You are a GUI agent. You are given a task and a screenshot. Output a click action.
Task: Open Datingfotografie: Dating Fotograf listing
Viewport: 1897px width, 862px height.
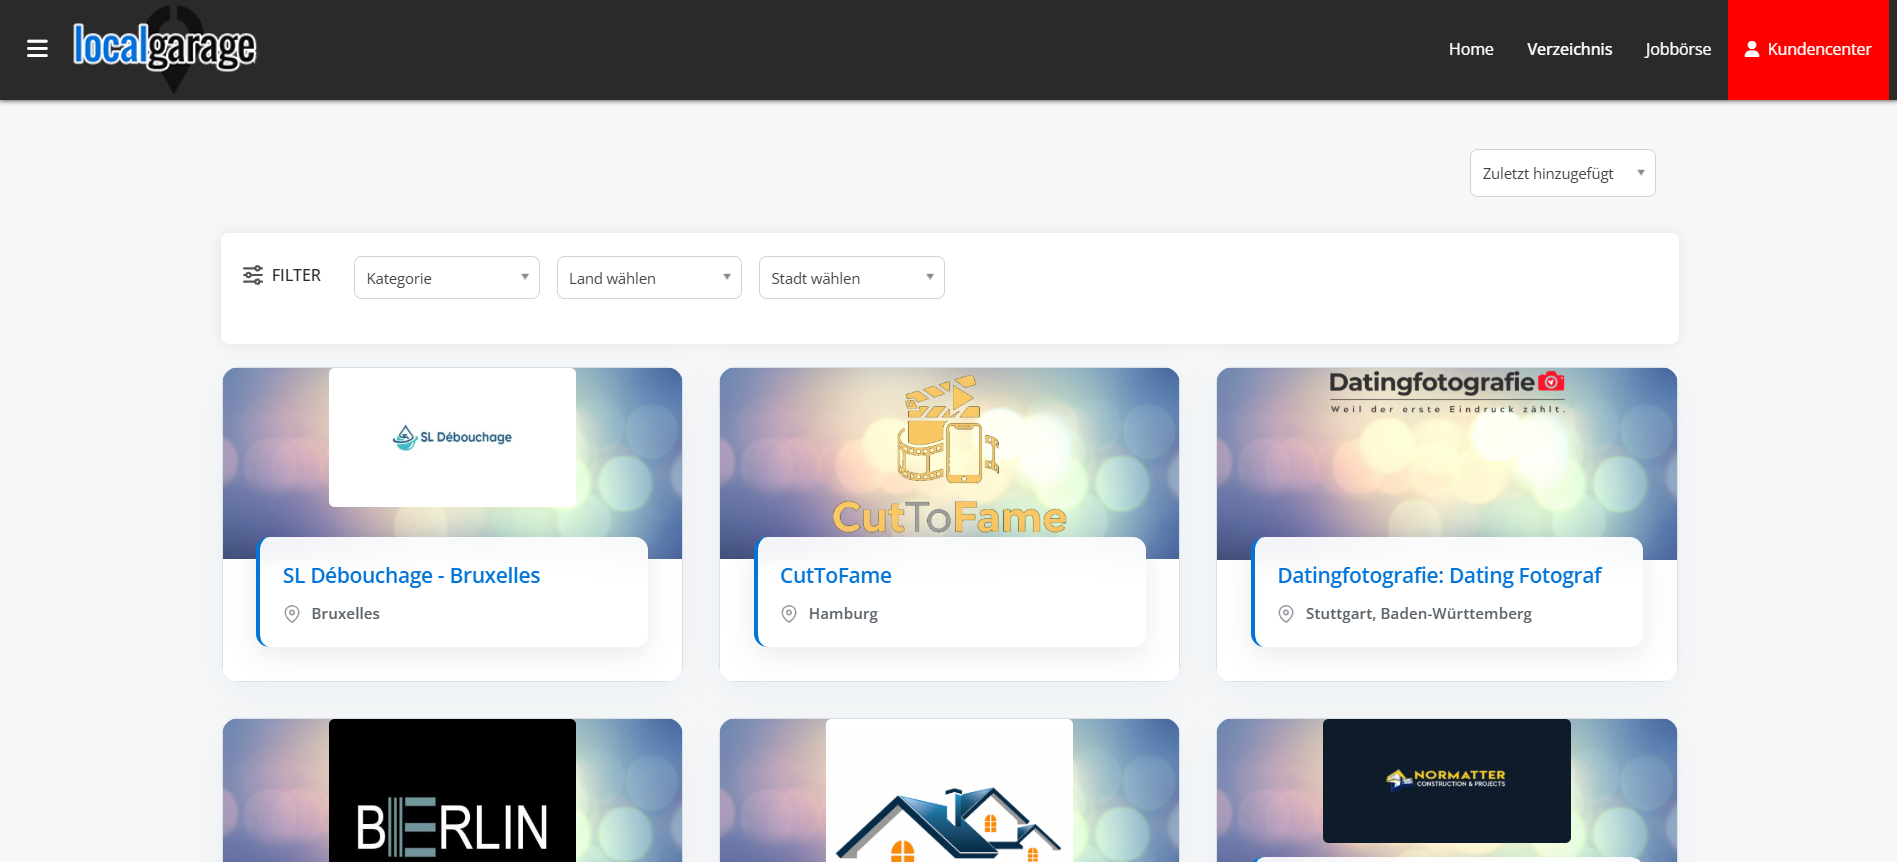click(1439, 576)
